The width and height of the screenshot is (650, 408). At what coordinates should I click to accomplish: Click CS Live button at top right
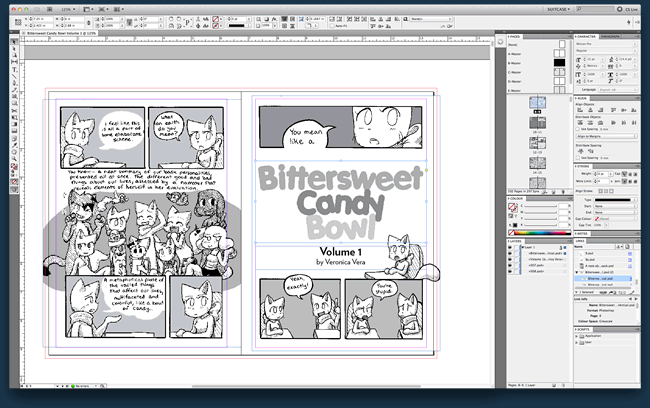(x=628, y=9)
